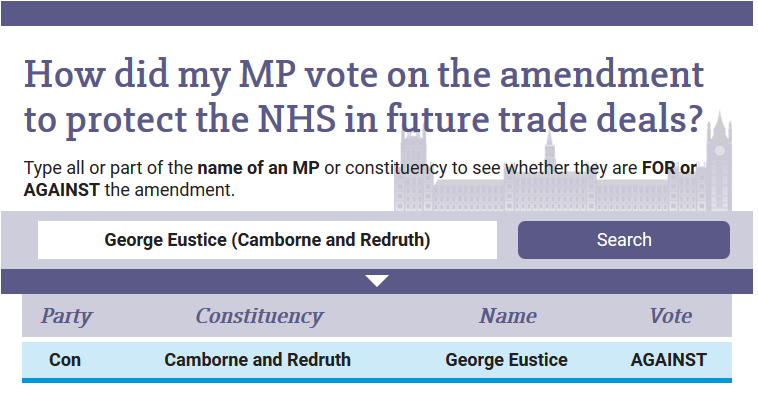Click the Vote column header
This screenshot has height=415, width=758.
click(x=670, y=317)
